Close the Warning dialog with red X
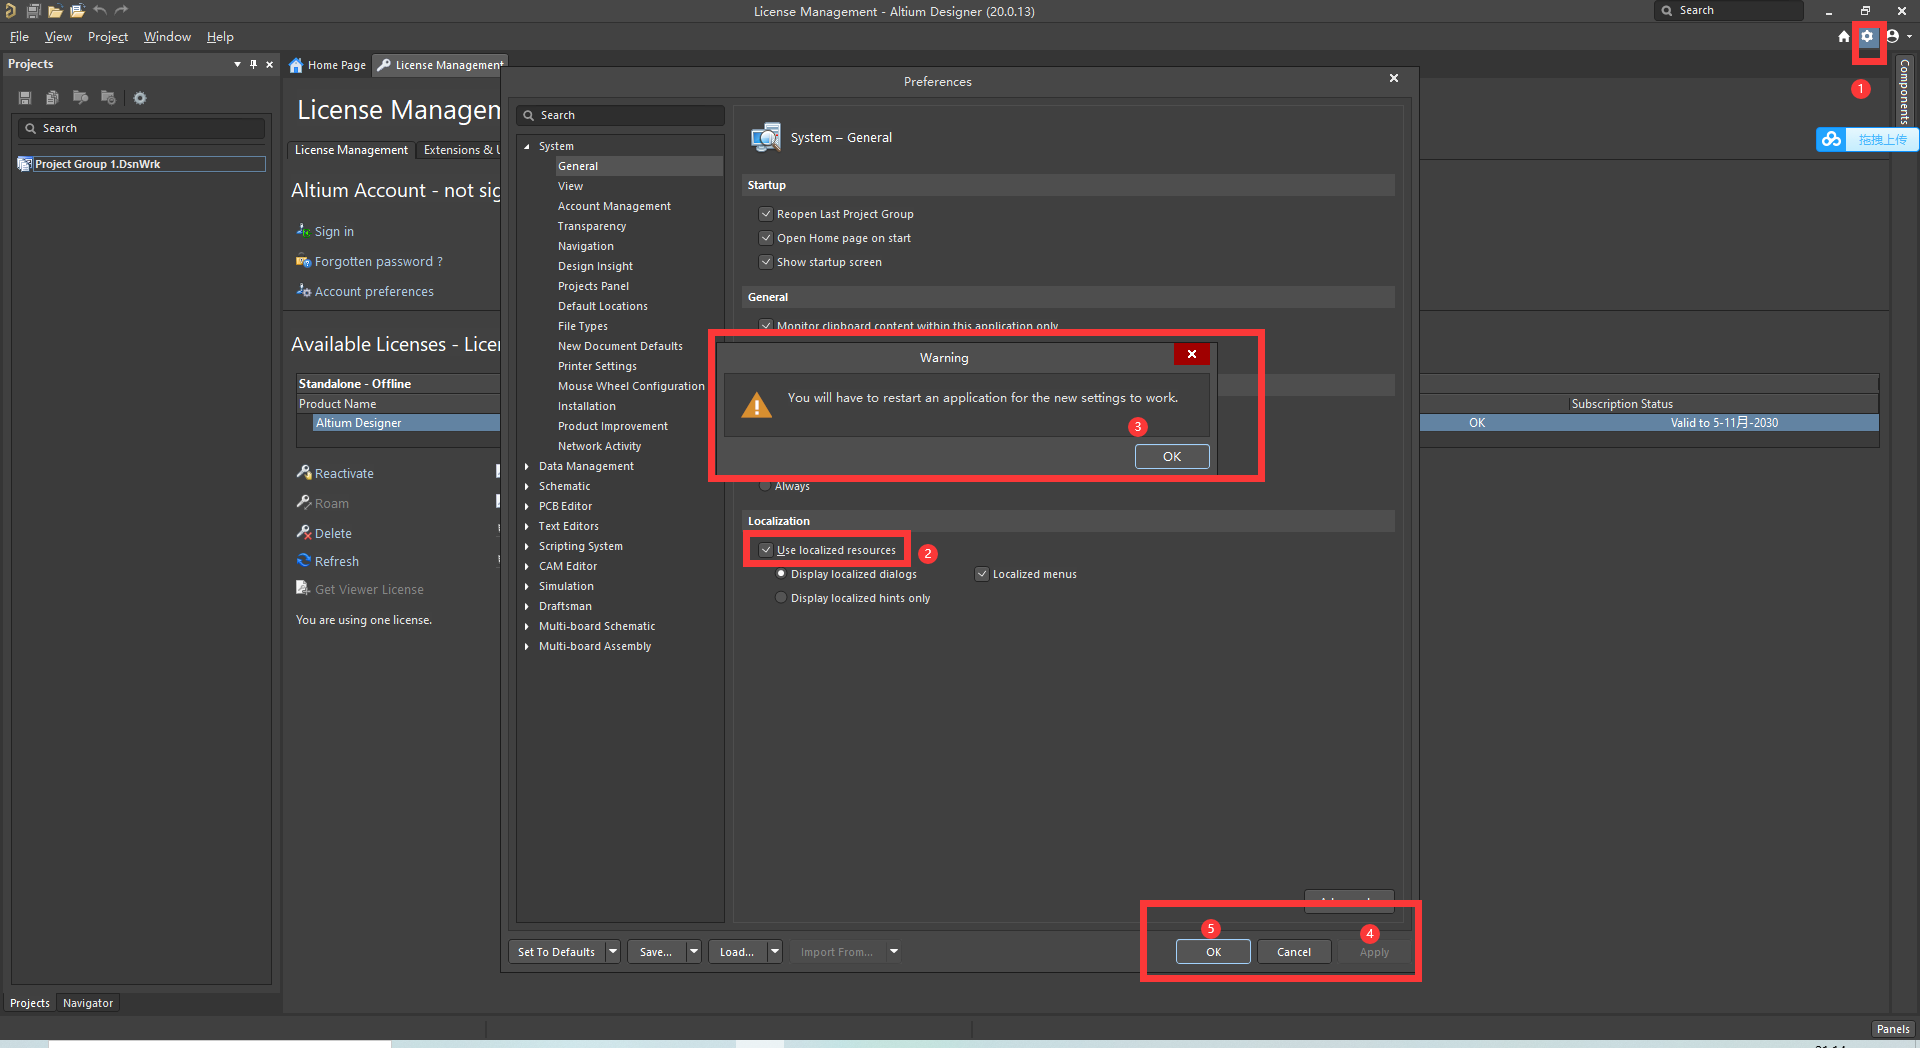This screenshot has width=1920, height=1048. coord(1192,354)
